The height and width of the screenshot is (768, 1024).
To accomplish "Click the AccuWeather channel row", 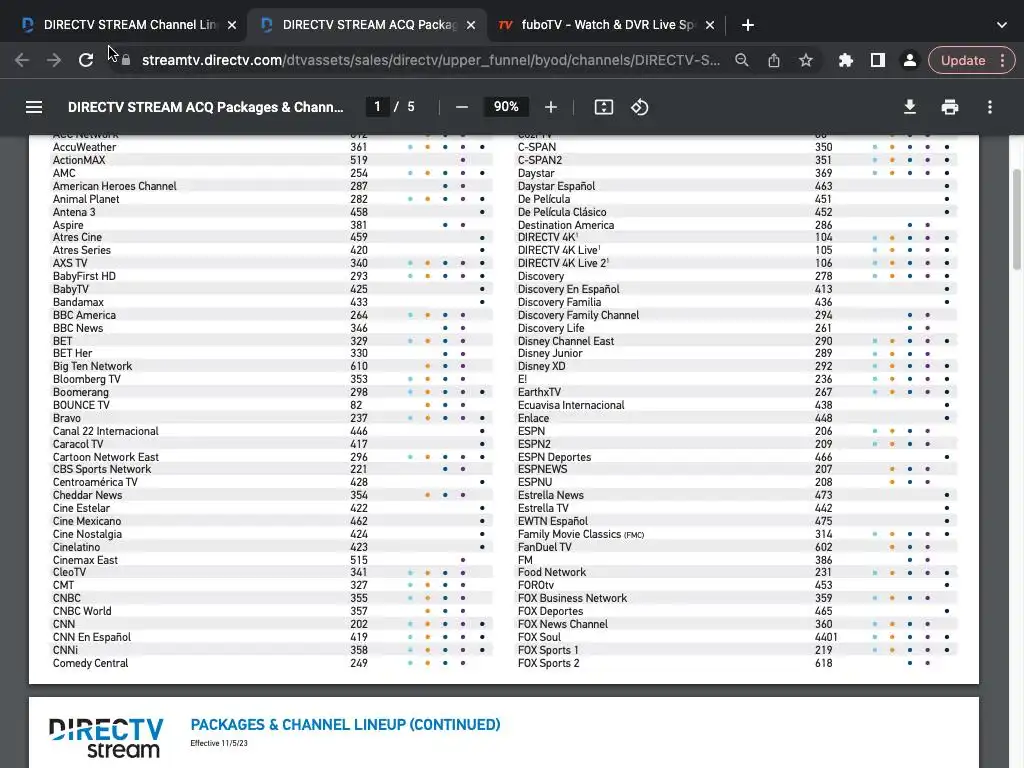I will [273, 147].
